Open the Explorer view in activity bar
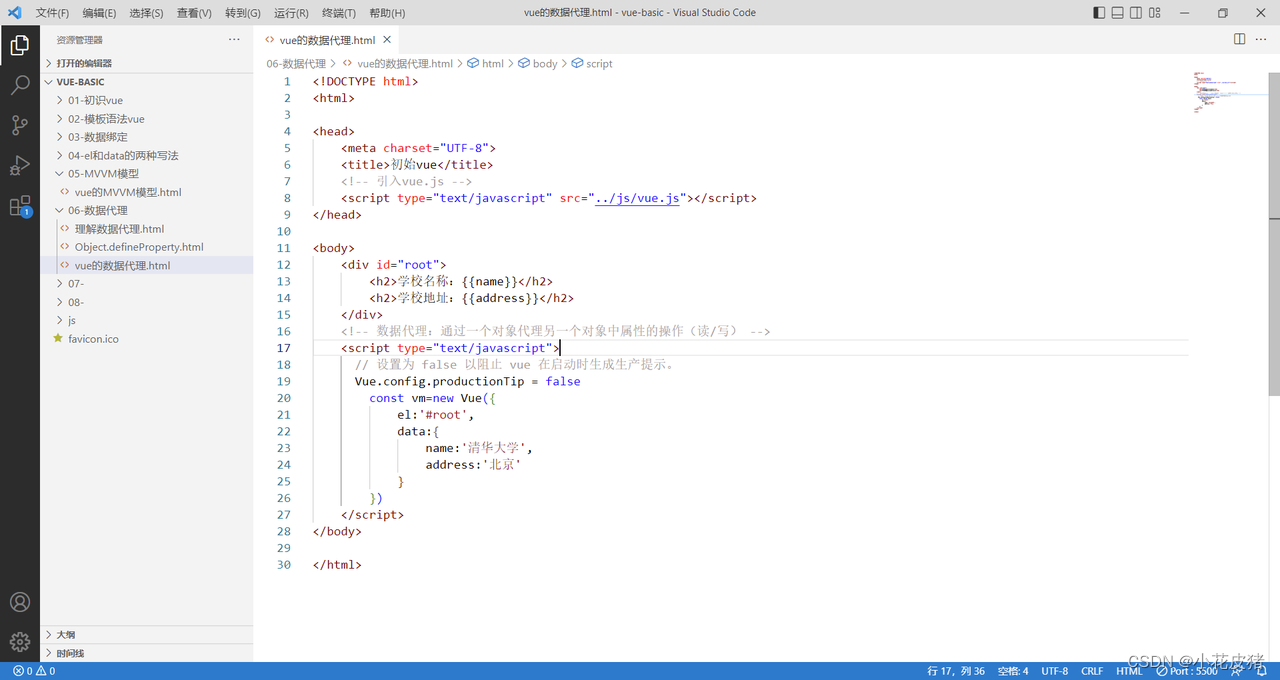1280x680 pixels. pyautogui.click(x=20, y=46)
